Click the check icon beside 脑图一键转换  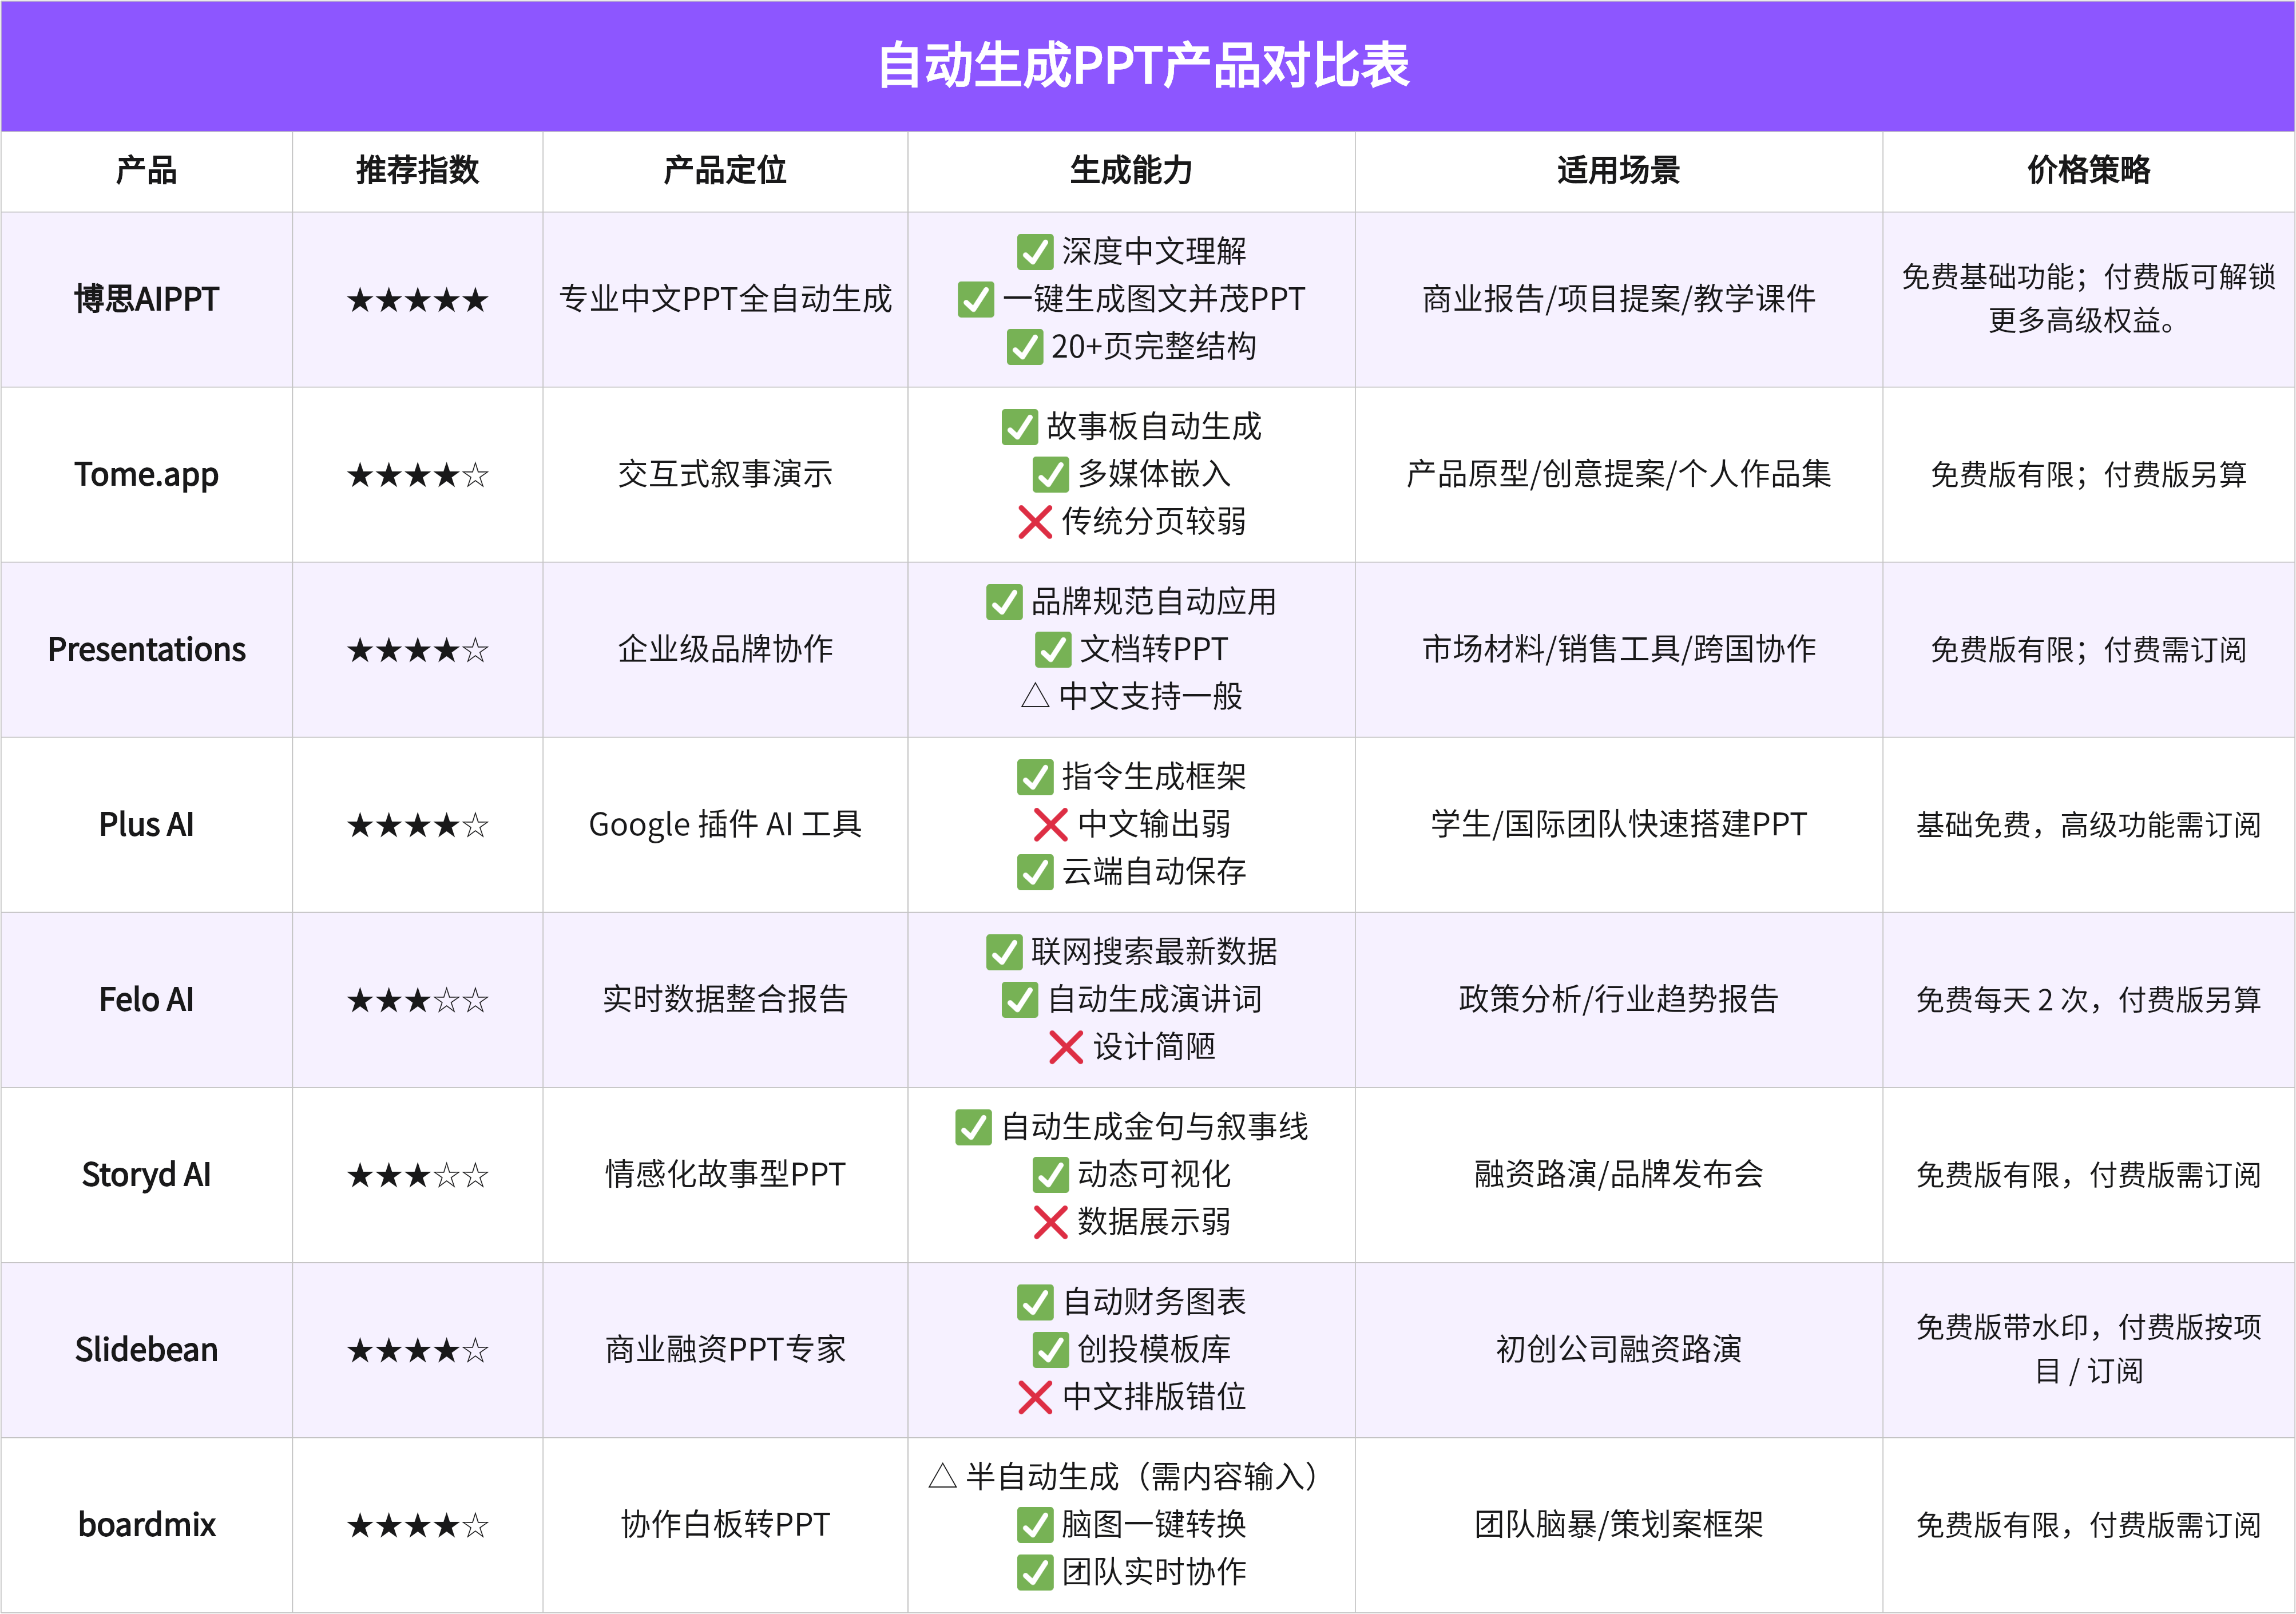click(1035, 1525)
